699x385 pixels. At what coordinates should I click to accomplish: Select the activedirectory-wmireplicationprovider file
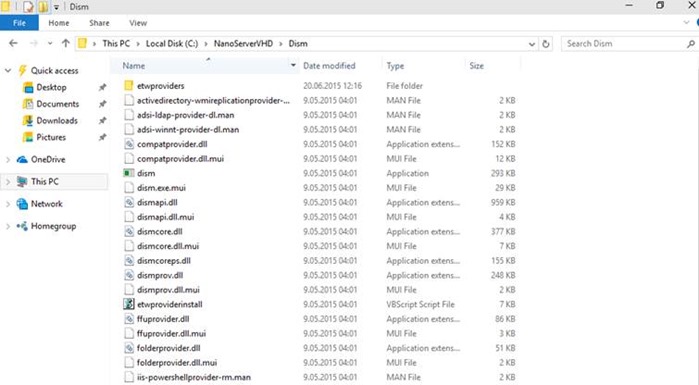[213, 101]
